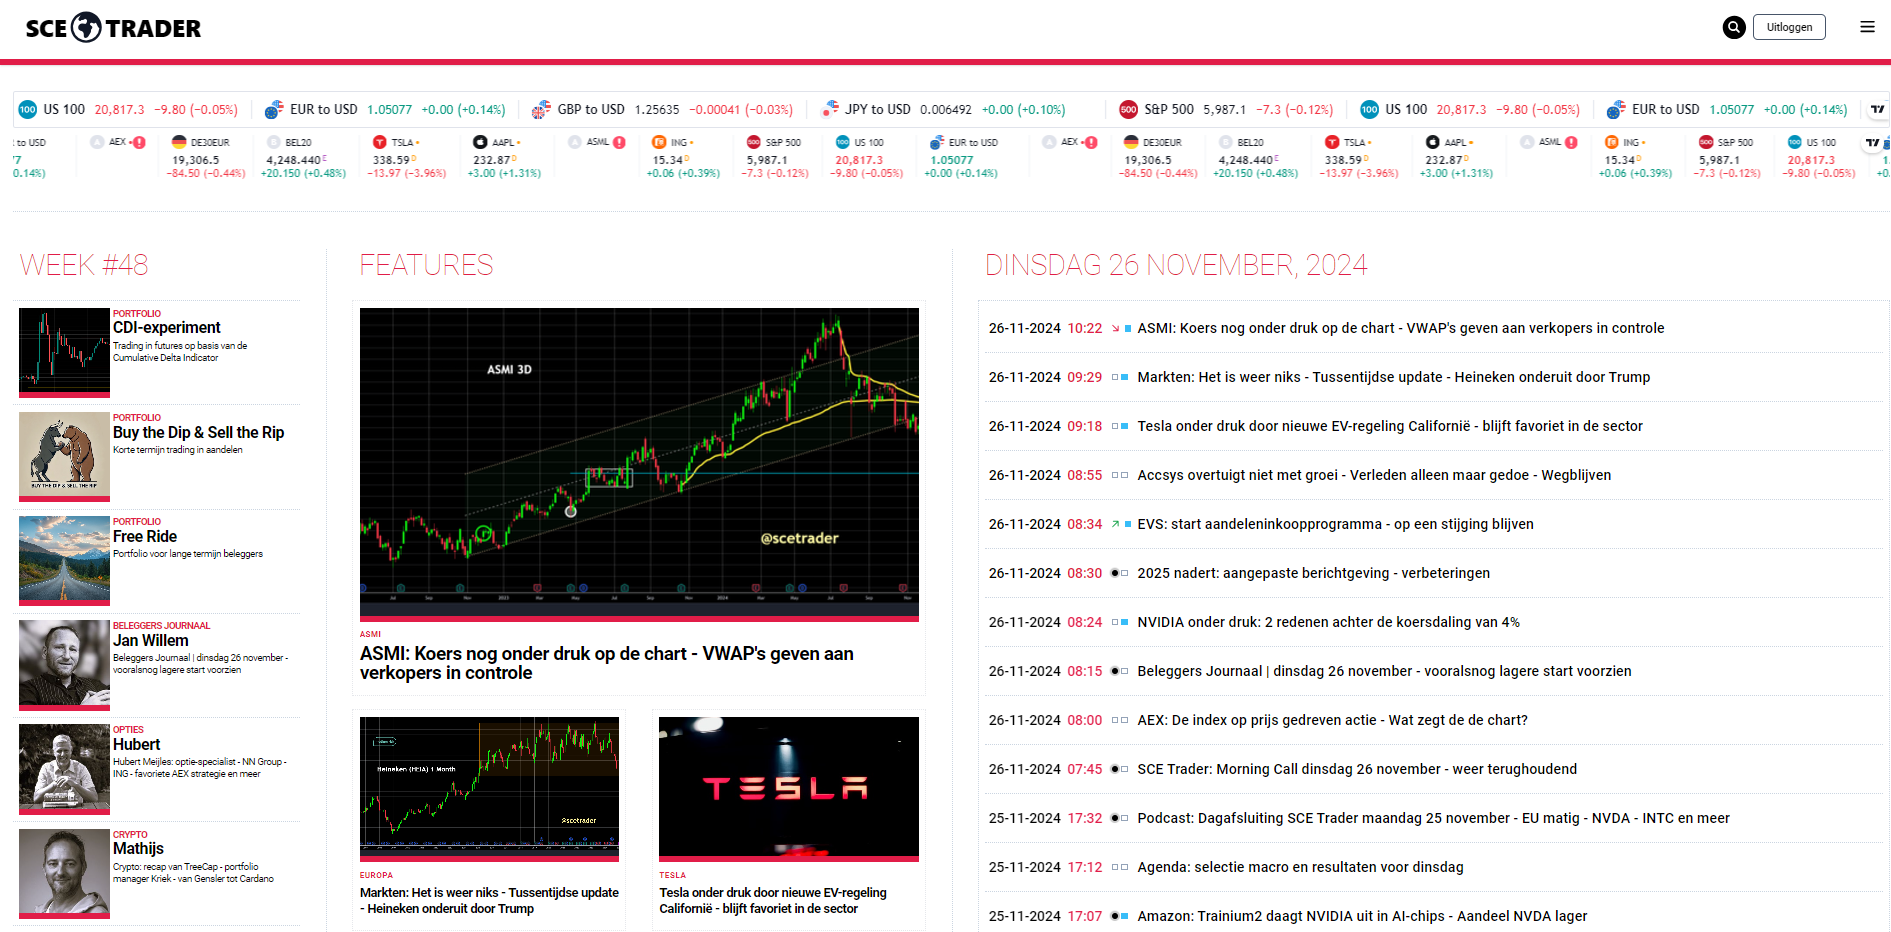Click the black dot icon in the Amazon Trainium2 row
The image size is (1891, 932).
click(1115, 916)
